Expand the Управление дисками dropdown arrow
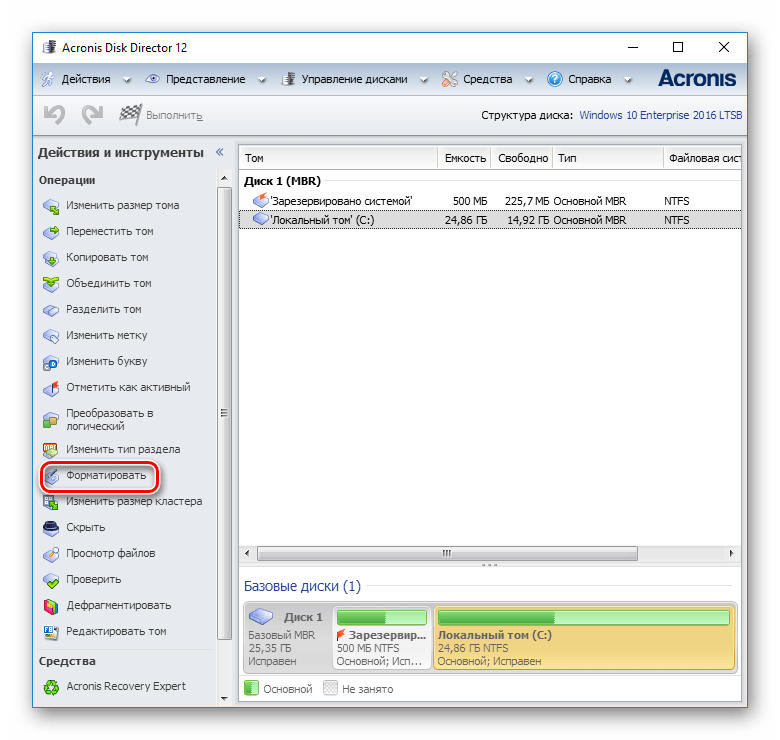This screenshot has width=780, height=740. [x=424, y=80]
